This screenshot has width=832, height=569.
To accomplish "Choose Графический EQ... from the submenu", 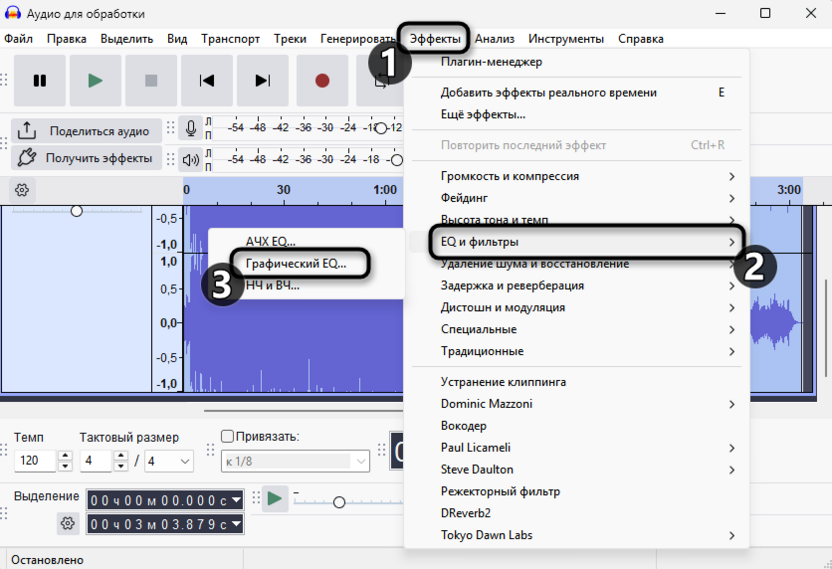I will 295,264.
